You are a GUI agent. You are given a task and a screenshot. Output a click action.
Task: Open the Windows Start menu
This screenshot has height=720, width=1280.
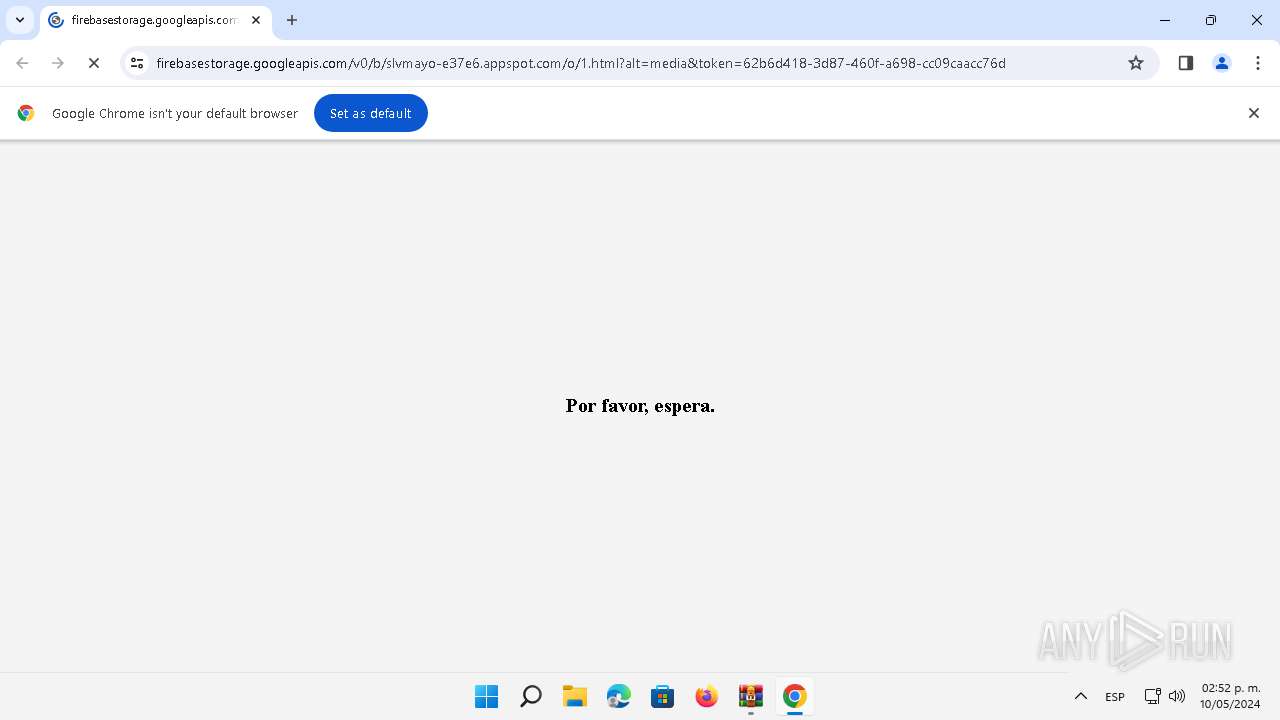pyautogui.click(x=487, y=696)
